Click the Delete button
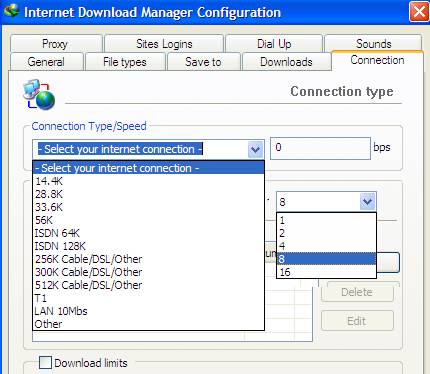Viewport: 430px width, 374px height. click(357, 292)
